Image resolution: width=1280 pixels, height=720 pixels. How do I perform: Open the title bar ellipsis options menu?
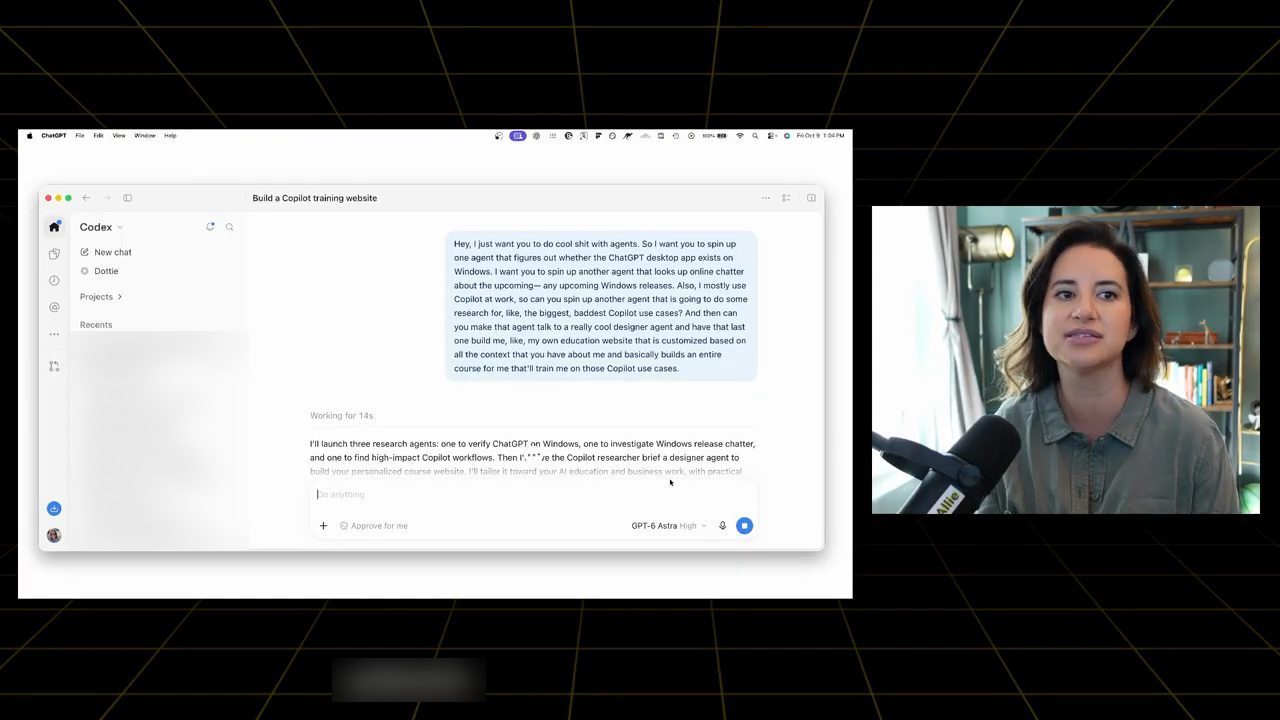[766, 198]
